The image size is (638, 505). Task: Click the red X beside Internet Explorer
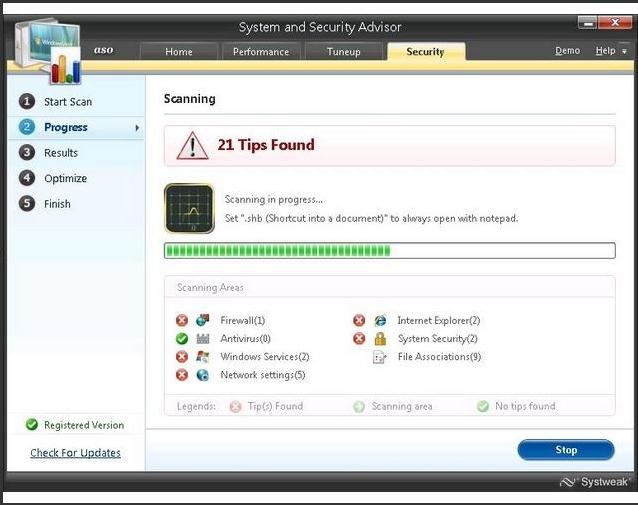[x=359, y=321]
